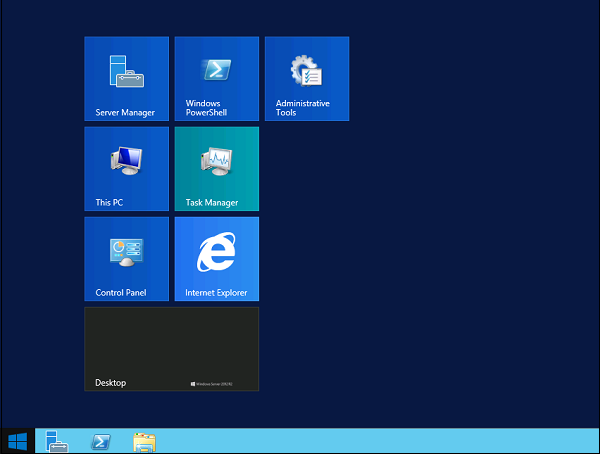
Task: Click the Control Panel tile icon
Action: click(126, 251)
